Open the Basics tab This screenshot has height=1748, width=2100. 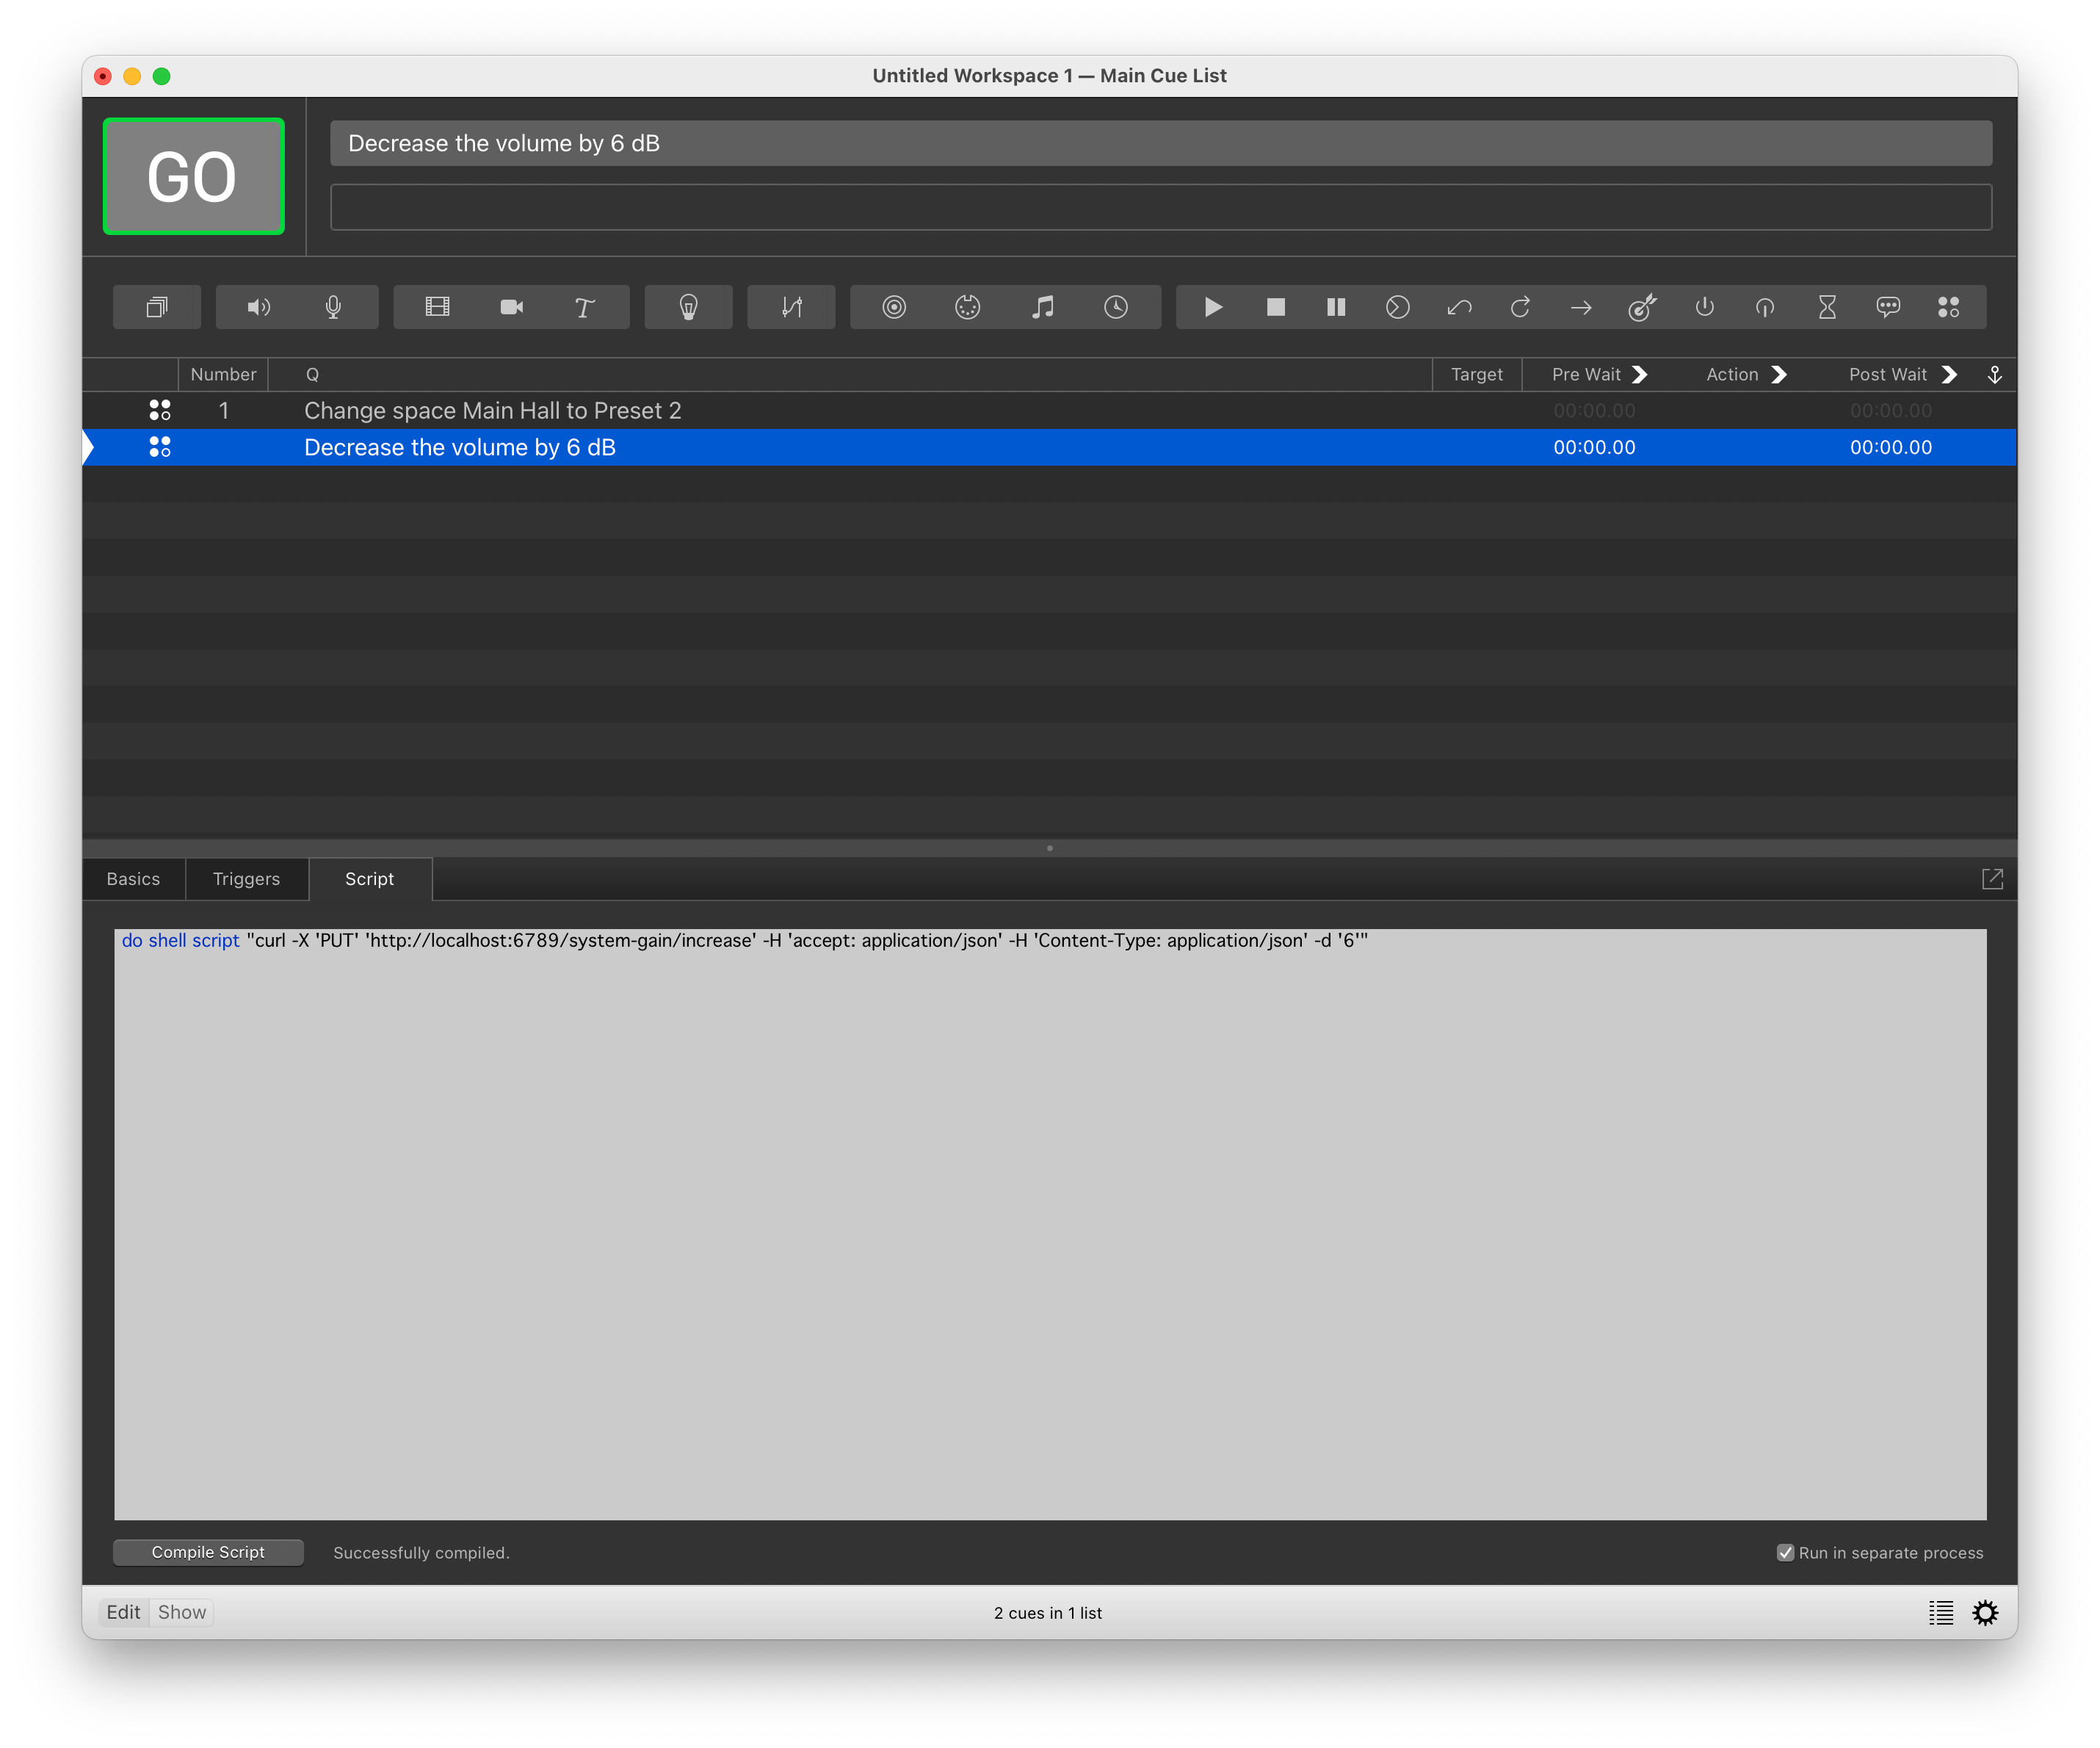tap(133, 879)
